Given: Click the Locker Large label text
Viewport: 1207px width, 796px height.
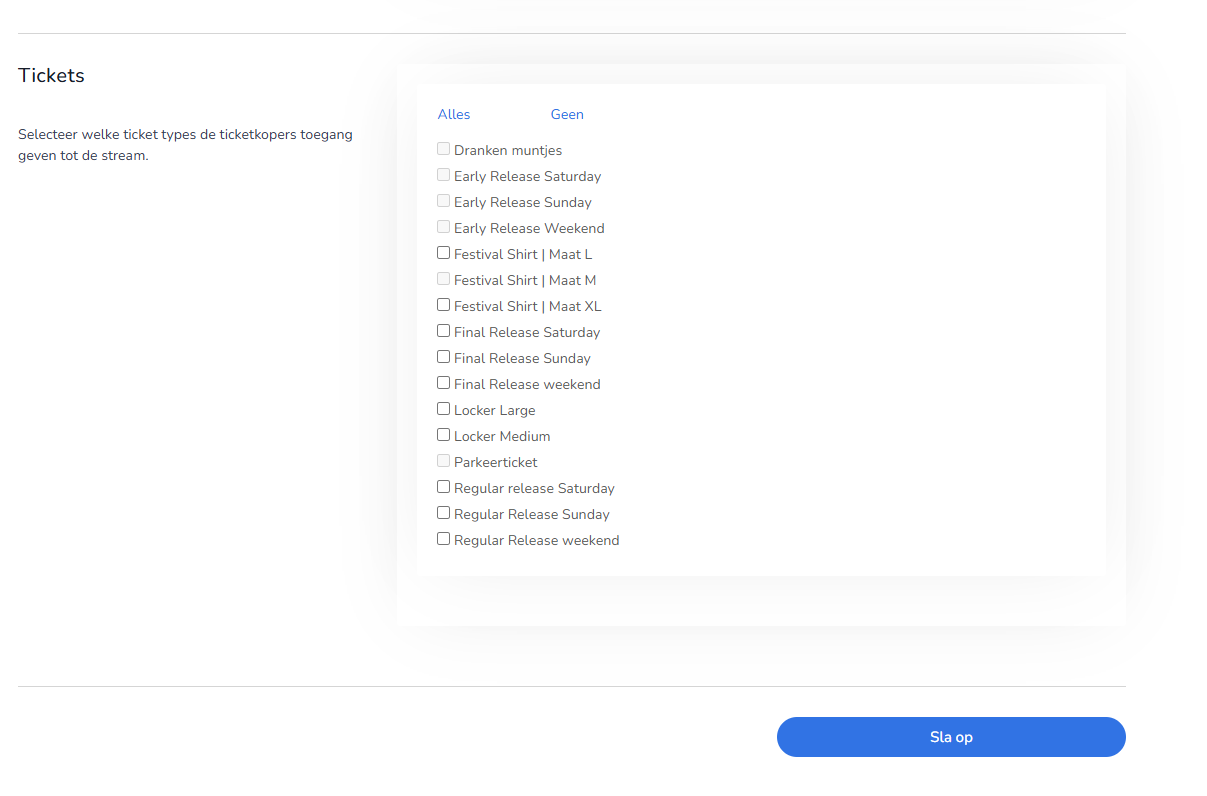Looking at the screenshot, I should coord(494,411).
